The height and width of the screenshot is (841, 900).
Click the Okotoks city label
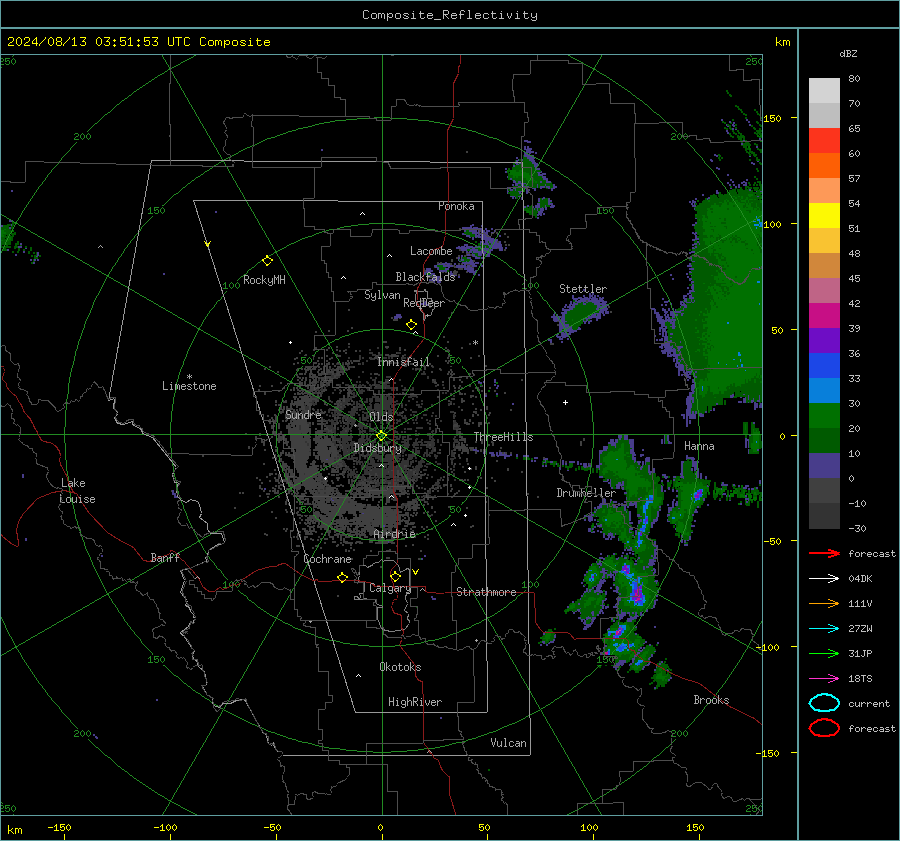click(400, 667)
